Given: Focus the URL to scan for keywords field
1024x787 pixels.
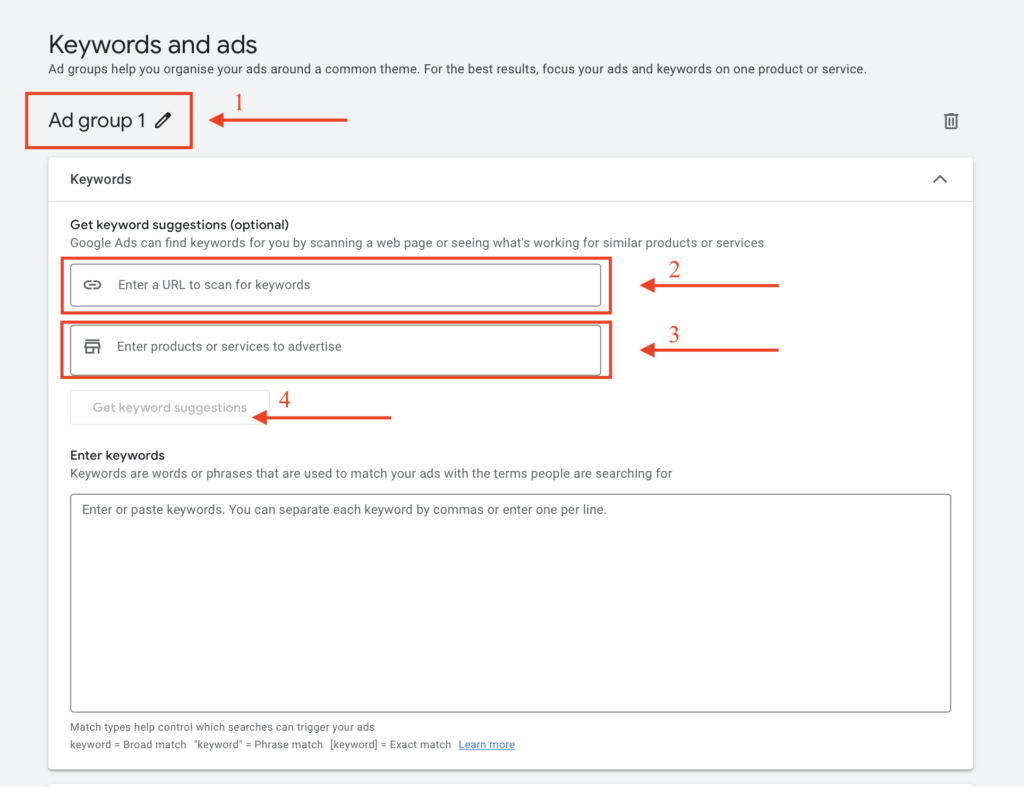Looking at the screenshot, I should pyautogui.click(x=350, y=285).
